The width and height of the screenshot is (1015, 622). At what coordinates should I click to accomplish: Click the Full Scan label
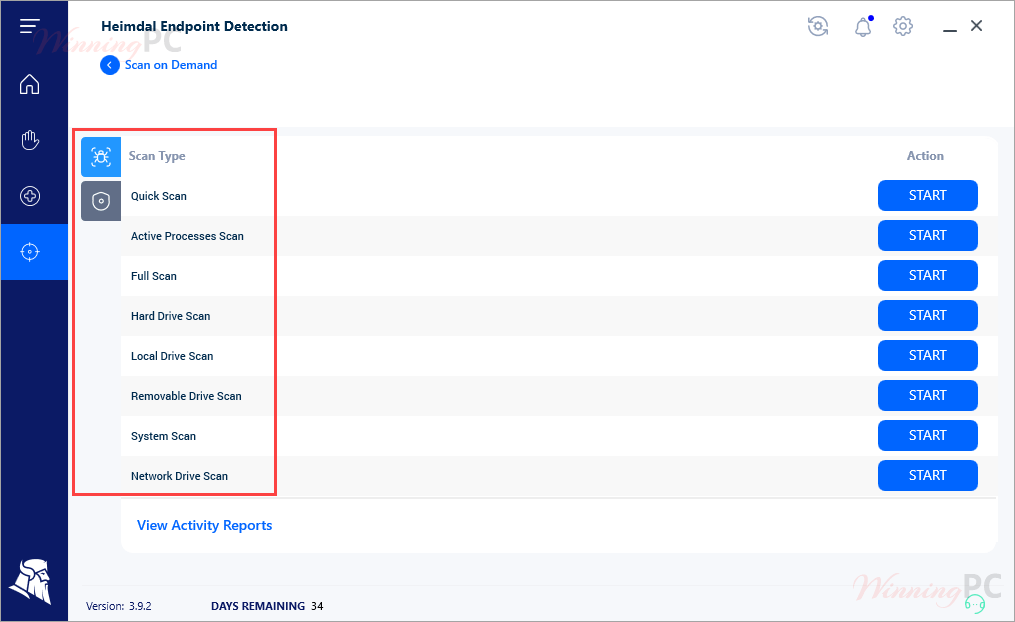(153, 276)
